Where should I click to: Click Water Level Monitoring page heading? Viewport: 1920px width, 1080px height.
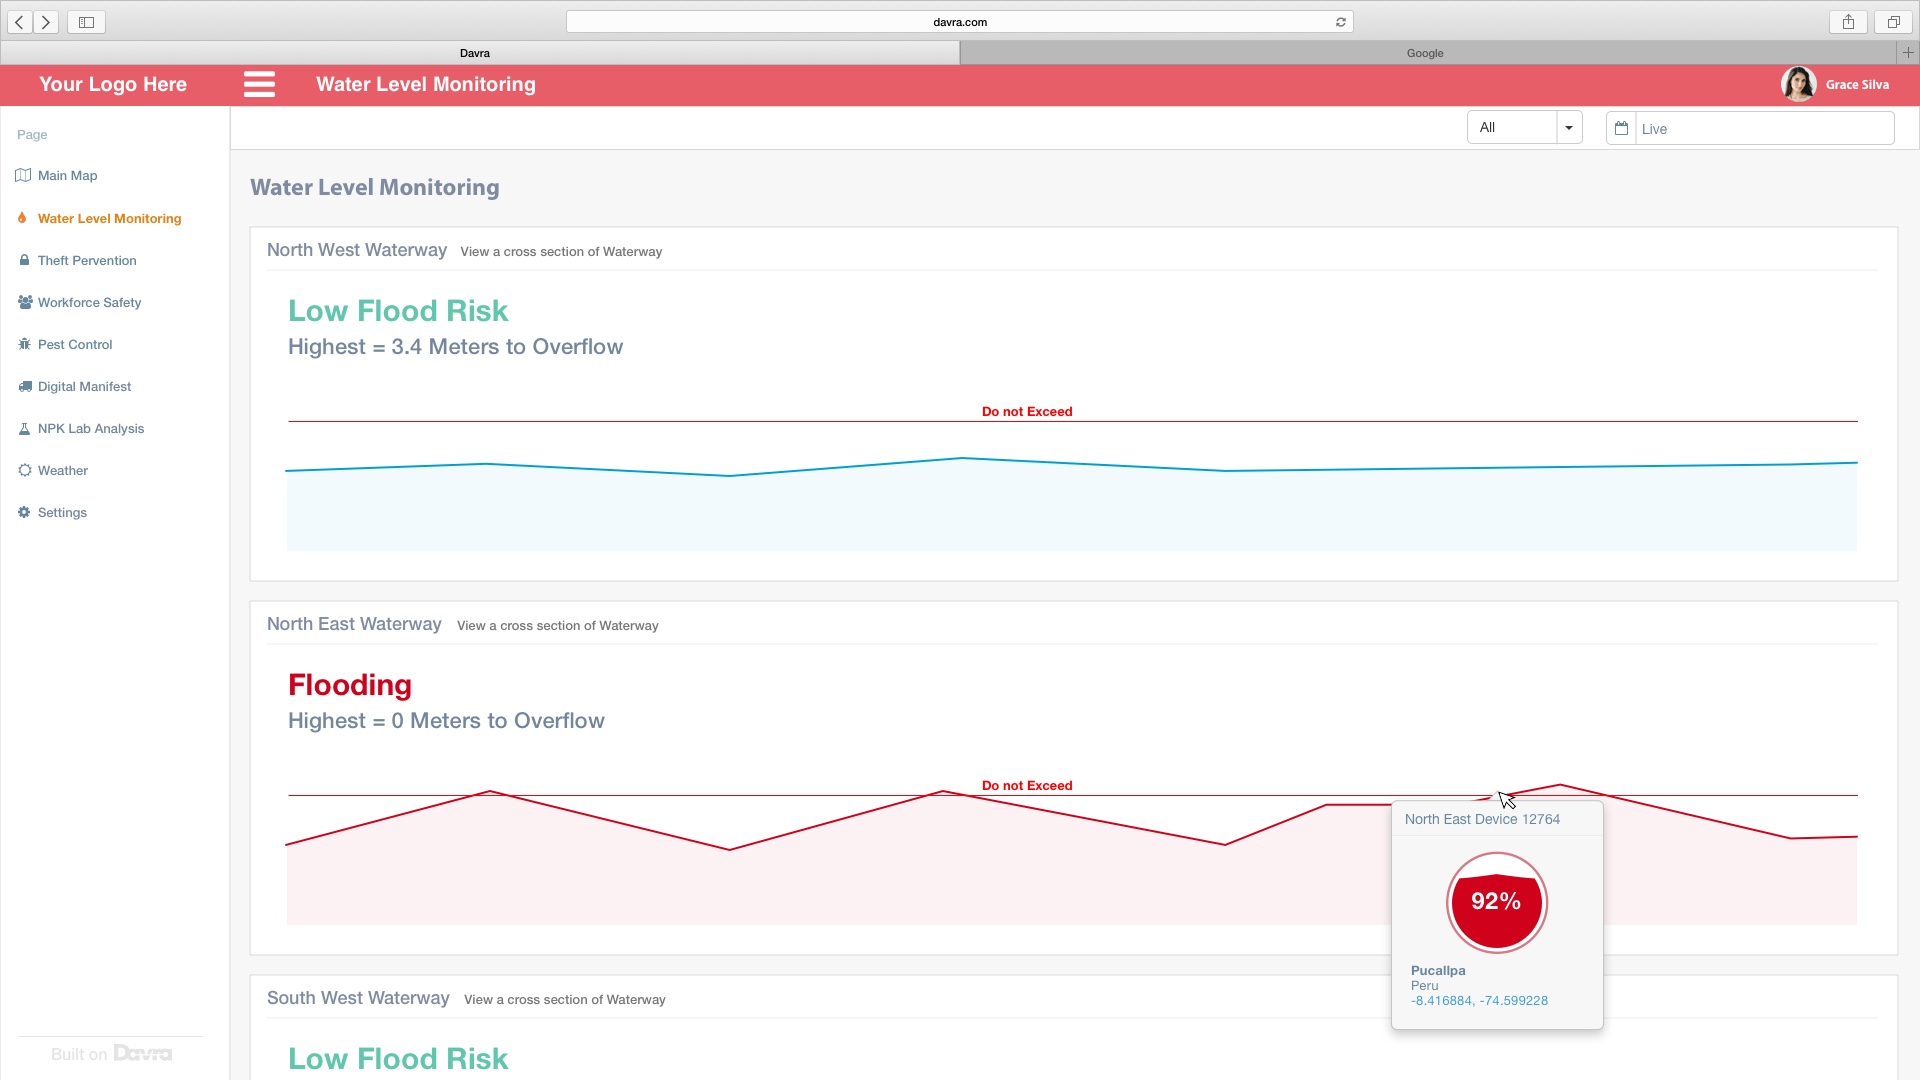pos(375,187)
